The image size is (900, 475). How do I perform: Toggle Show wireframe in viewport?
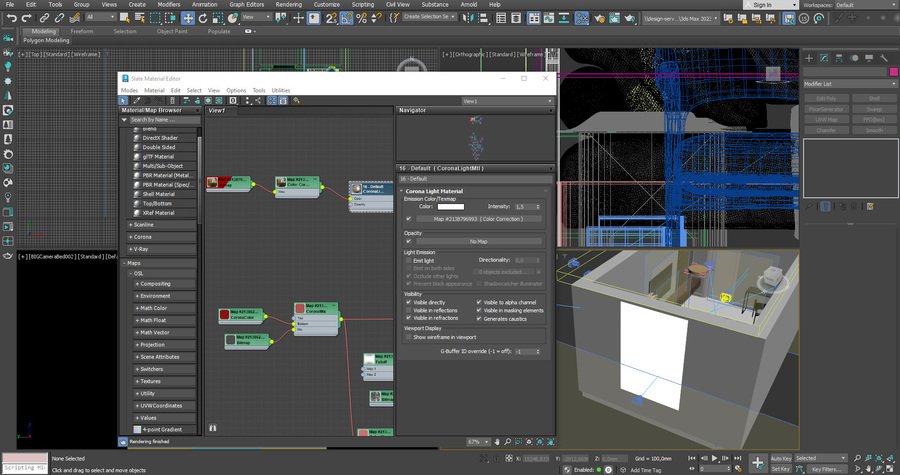[x=409, y=337]
